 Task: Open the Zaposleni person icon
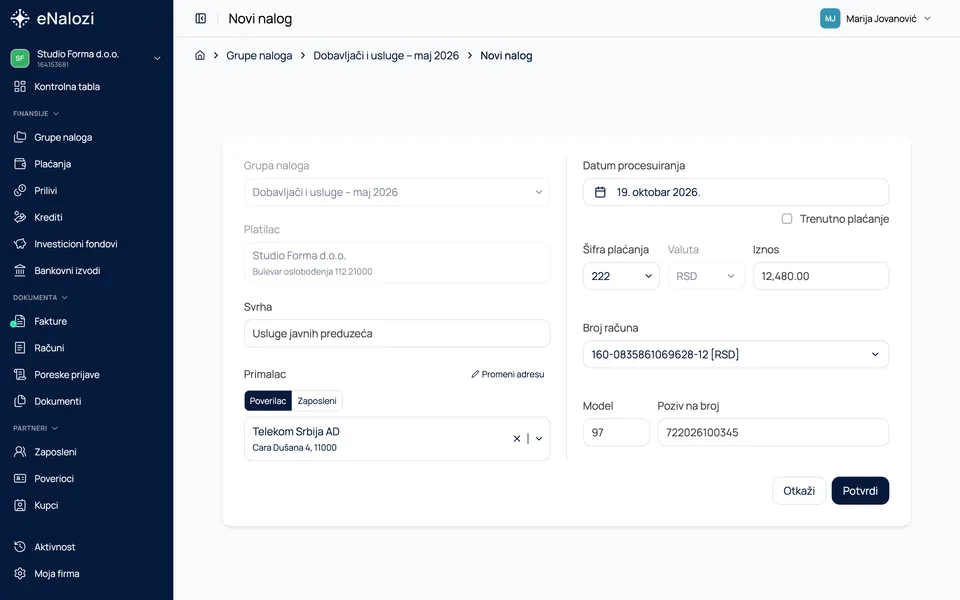[20, 452]
